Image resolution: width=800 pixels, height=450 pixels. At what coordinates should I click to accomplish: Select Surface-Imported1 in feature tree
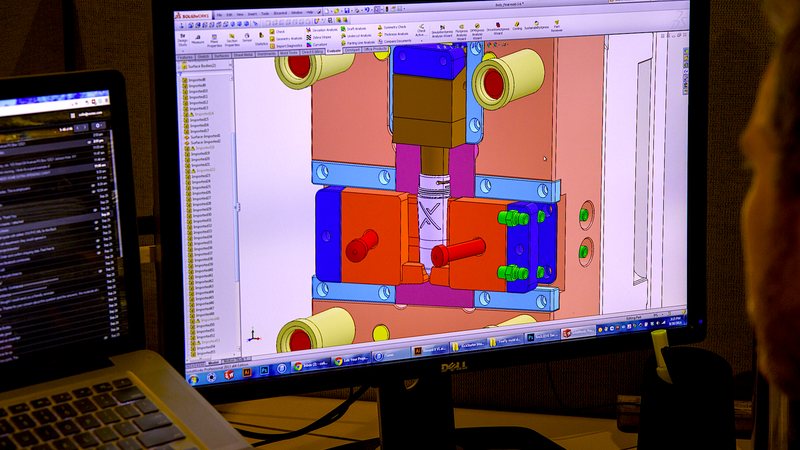coord(204,136)
